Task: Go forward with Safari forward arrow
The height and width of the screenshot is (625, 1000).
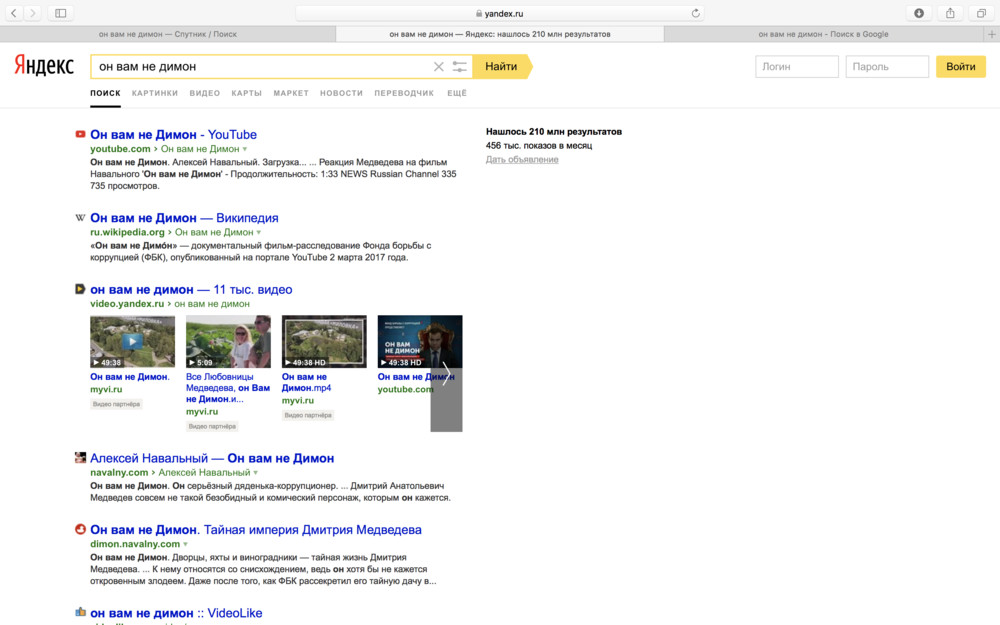Action: point(33,13)
